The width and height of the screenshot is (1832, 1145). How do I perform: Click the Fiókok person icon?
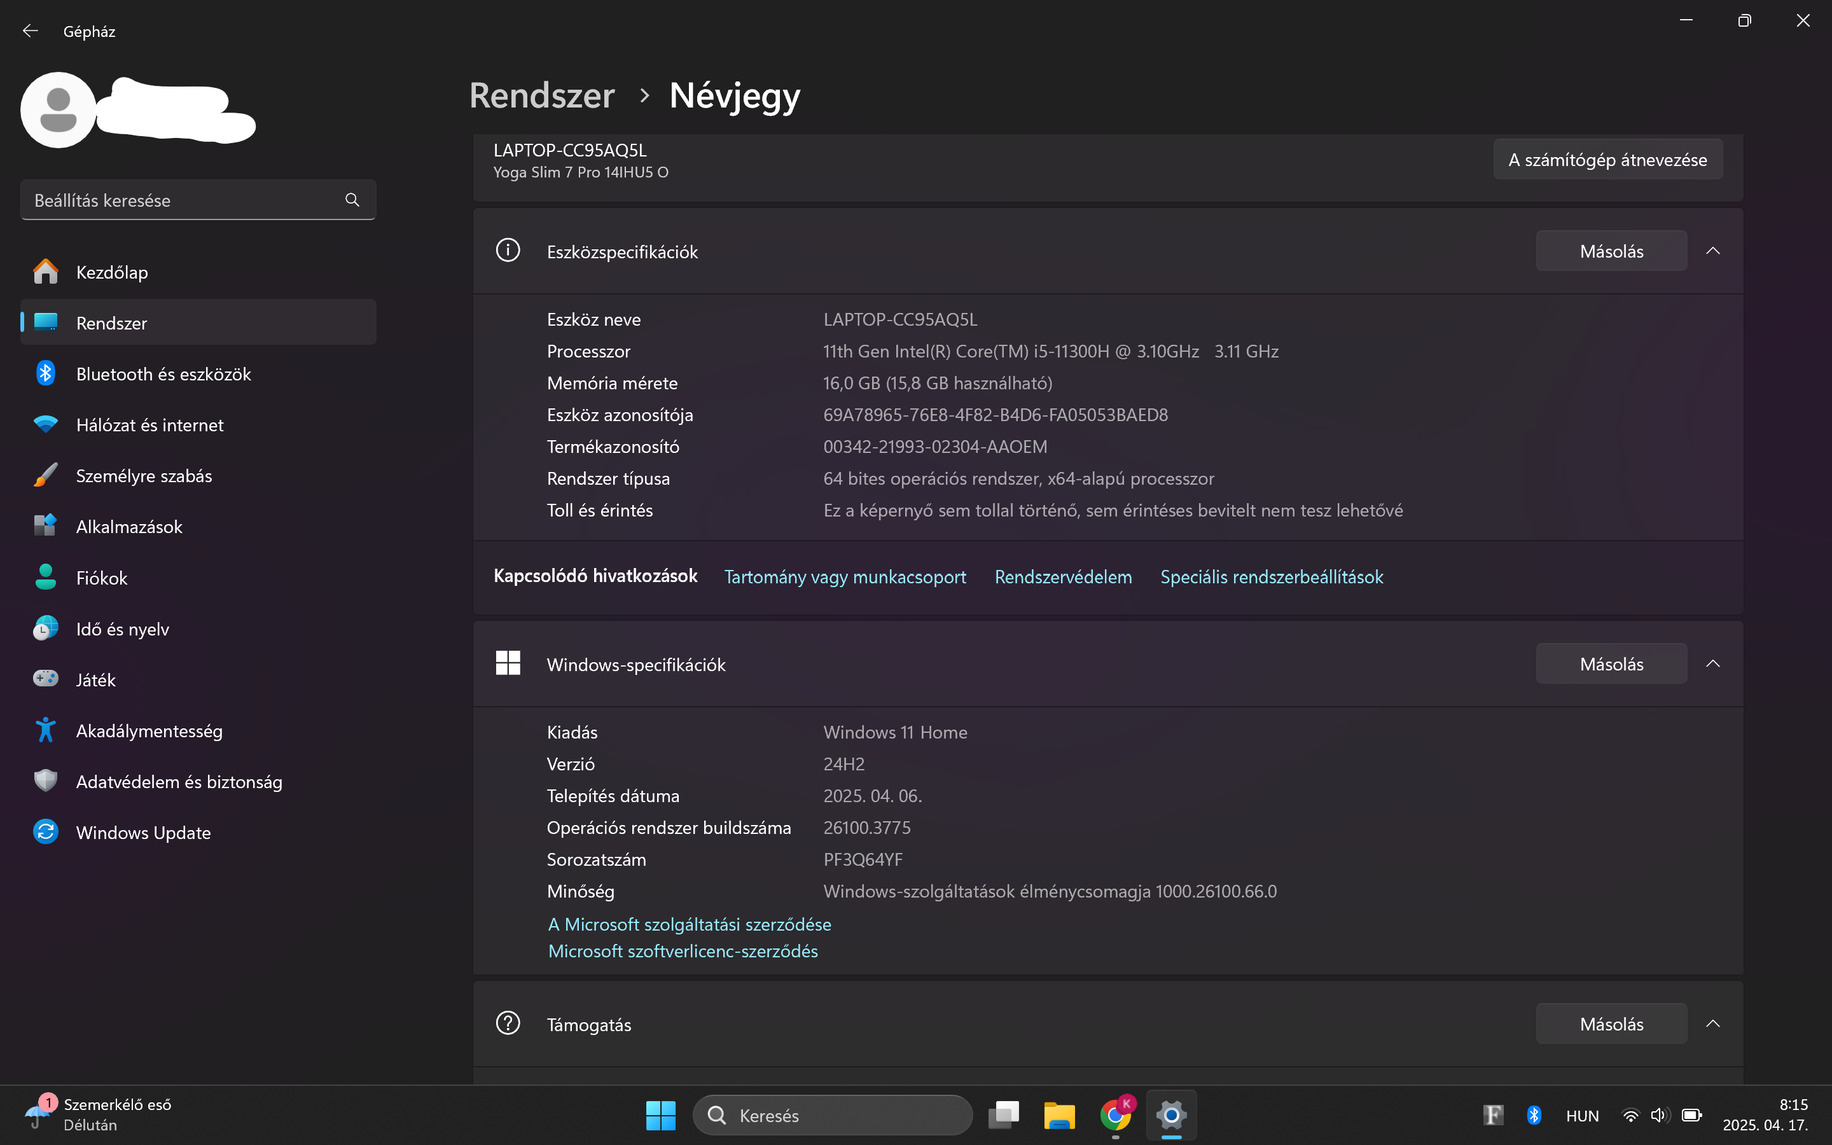click(x=46, y=577)
